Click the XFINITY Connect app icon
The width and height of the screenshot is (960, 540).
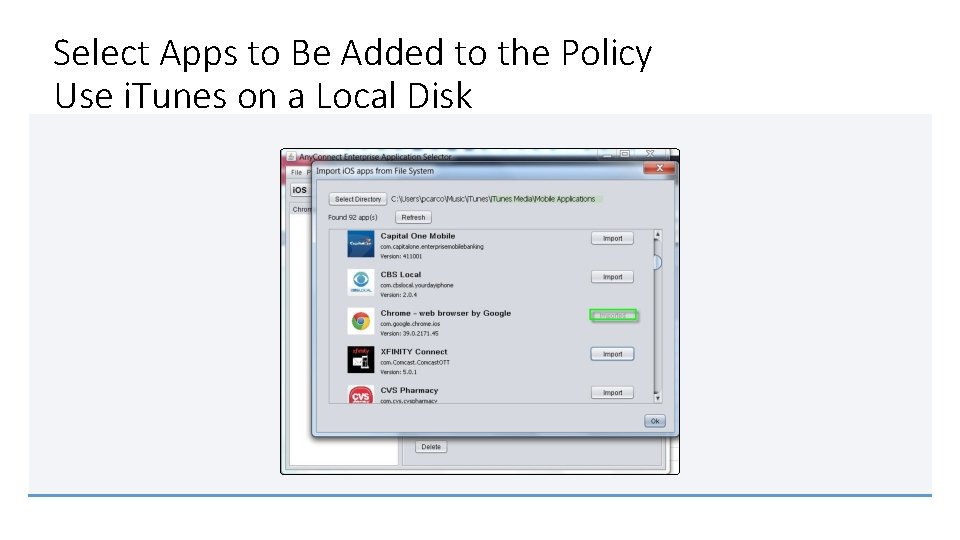pos(361,359)
